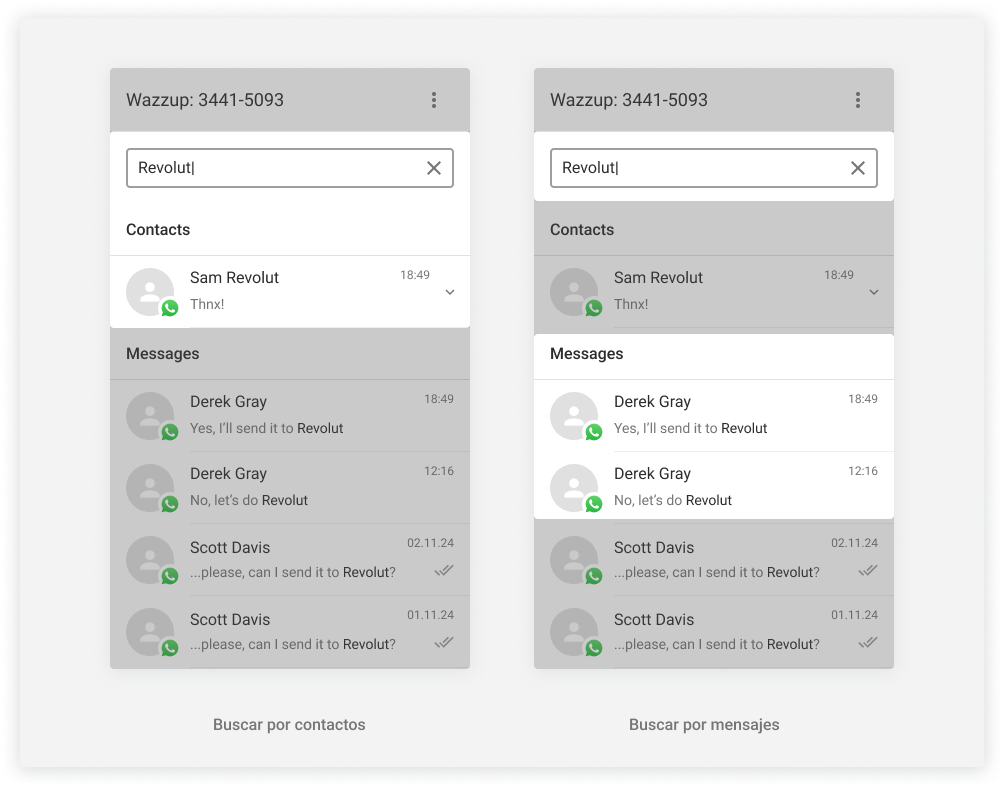Clear the search text in right panel
The height and width of the screenshot is (789, 1004).
(x=858, y=168)
